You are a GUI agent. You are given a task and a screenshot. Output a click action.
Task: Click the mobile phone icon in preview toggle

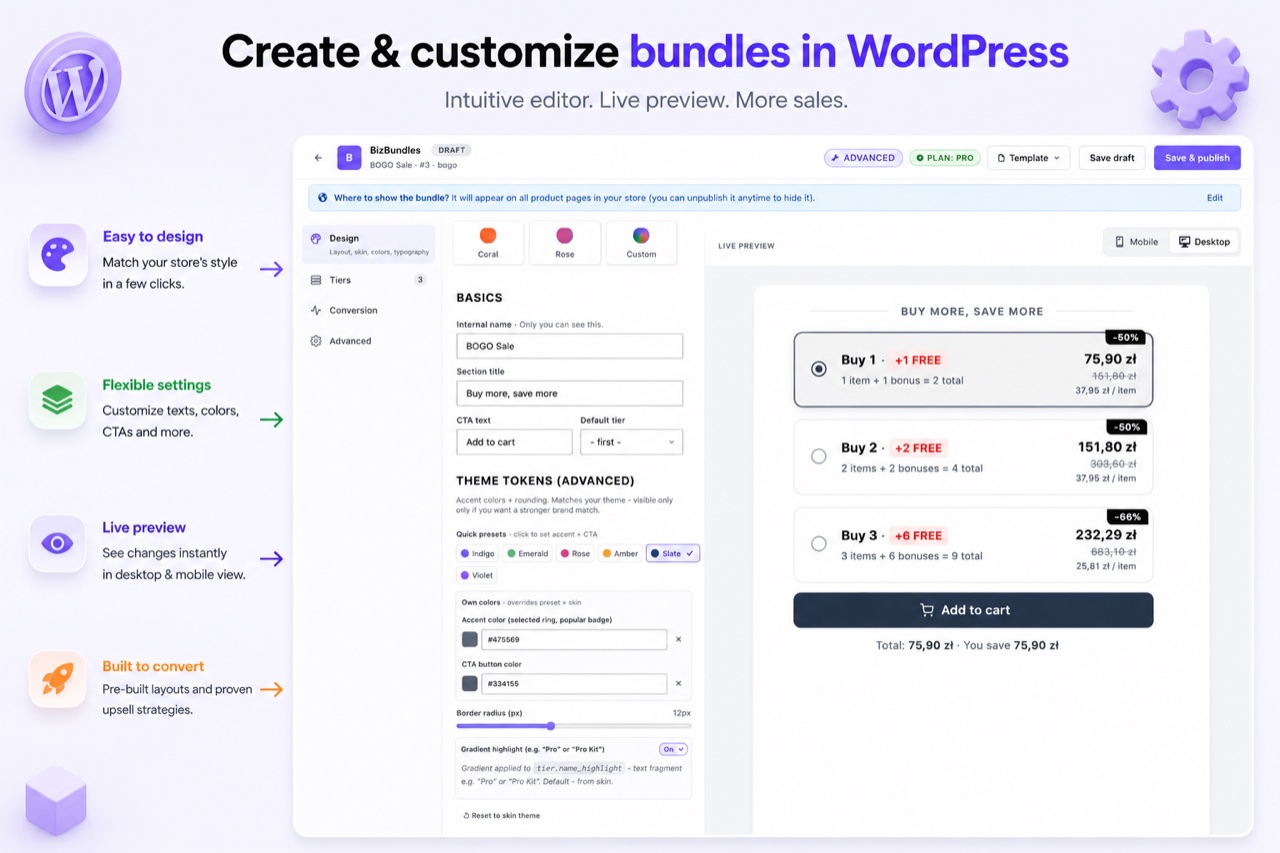click(1120, 242)
